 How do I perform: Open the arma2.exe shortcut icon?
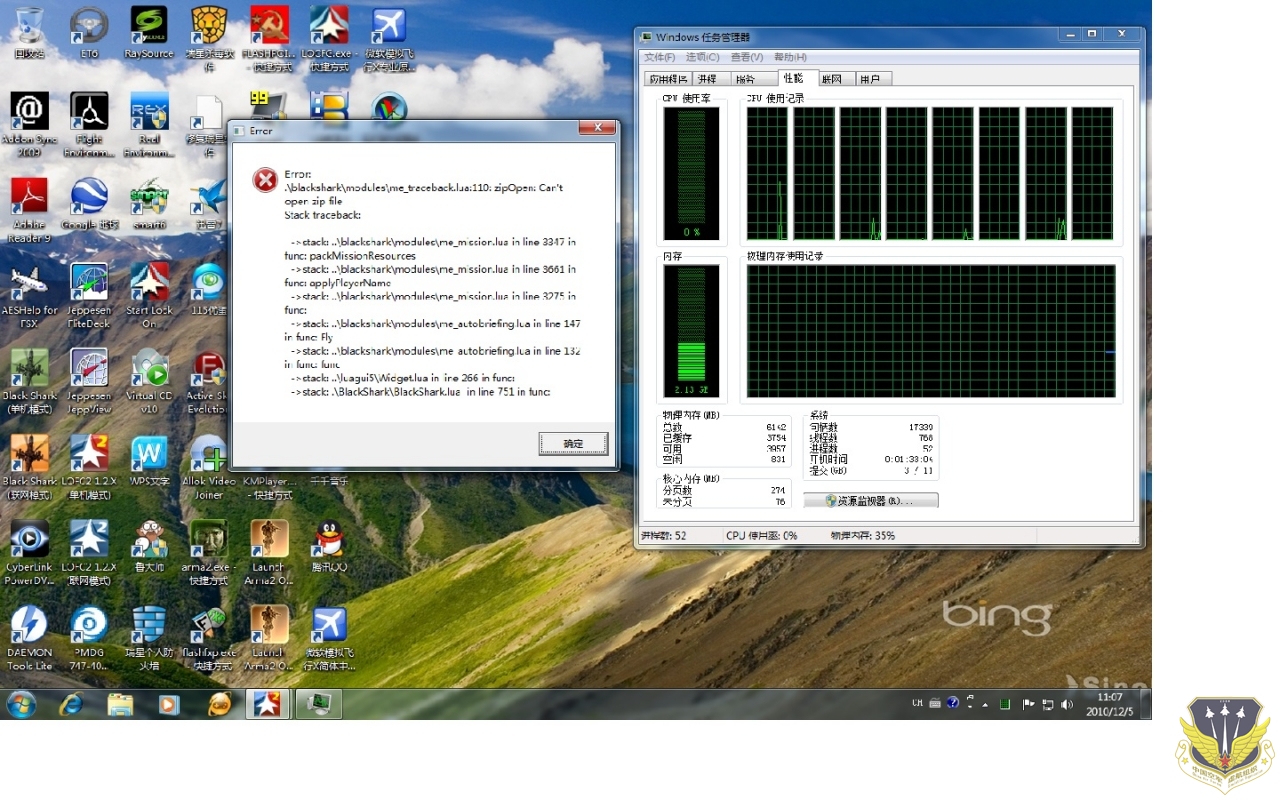(209, 552)
